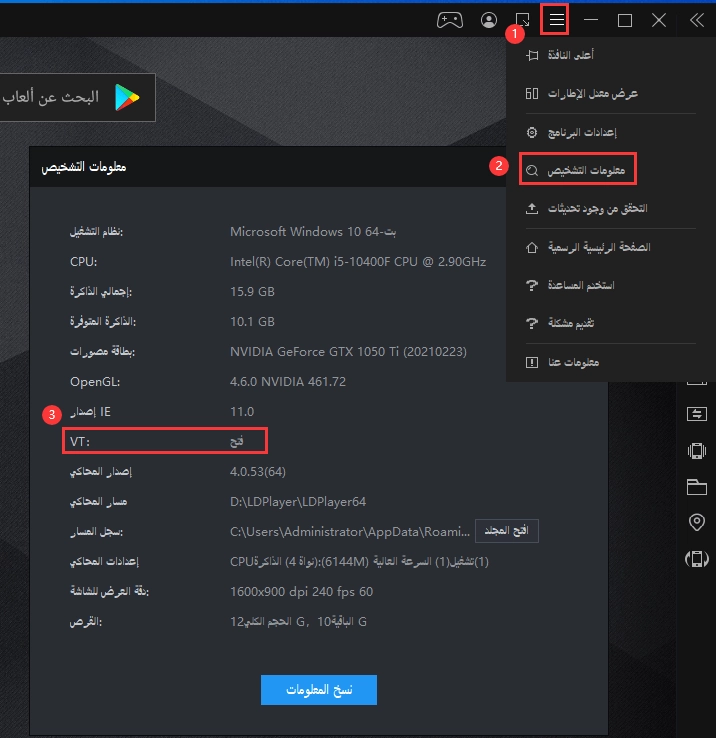Click the emulator version 4.0.53(64) text

tap(258, 472)
